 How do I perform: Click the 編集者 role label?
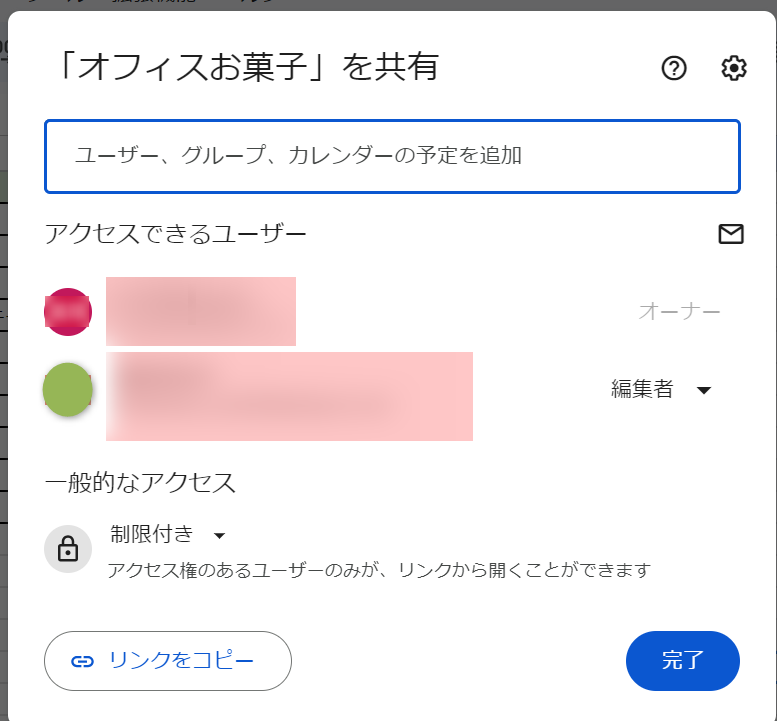pos(642,389)
